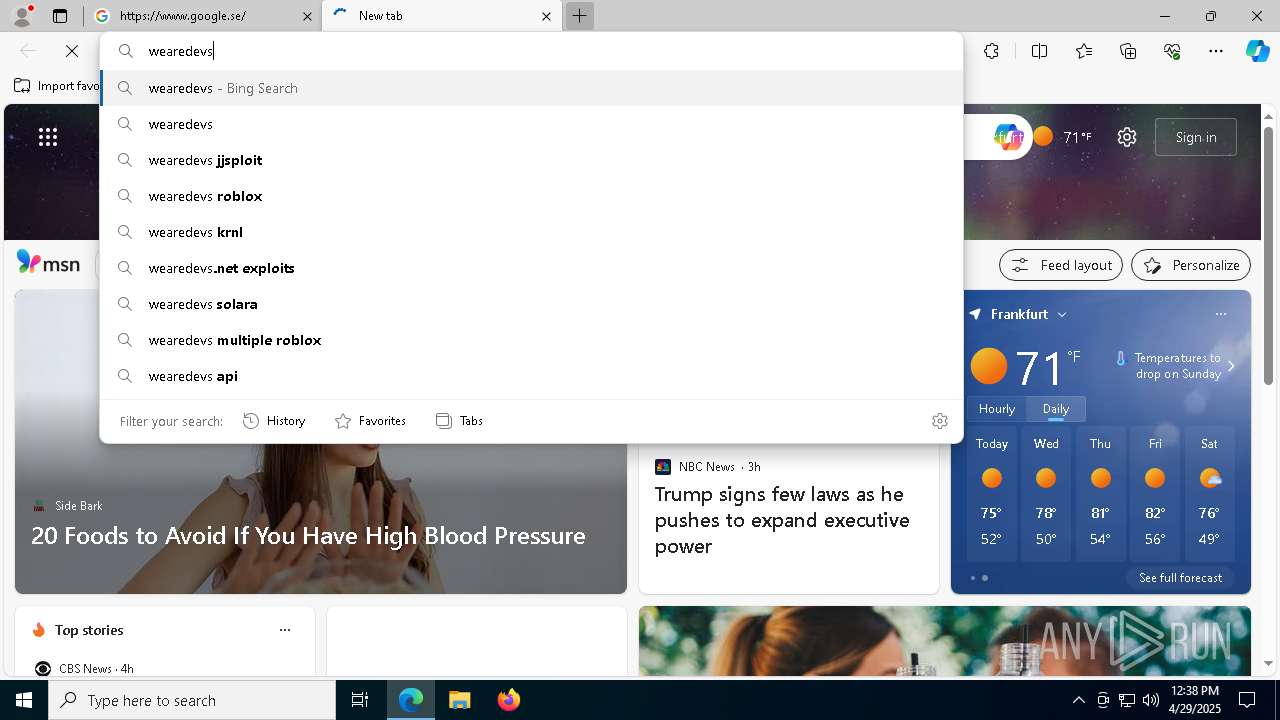
Task: Open the Edge profile icon
Action: pos(22,16)
